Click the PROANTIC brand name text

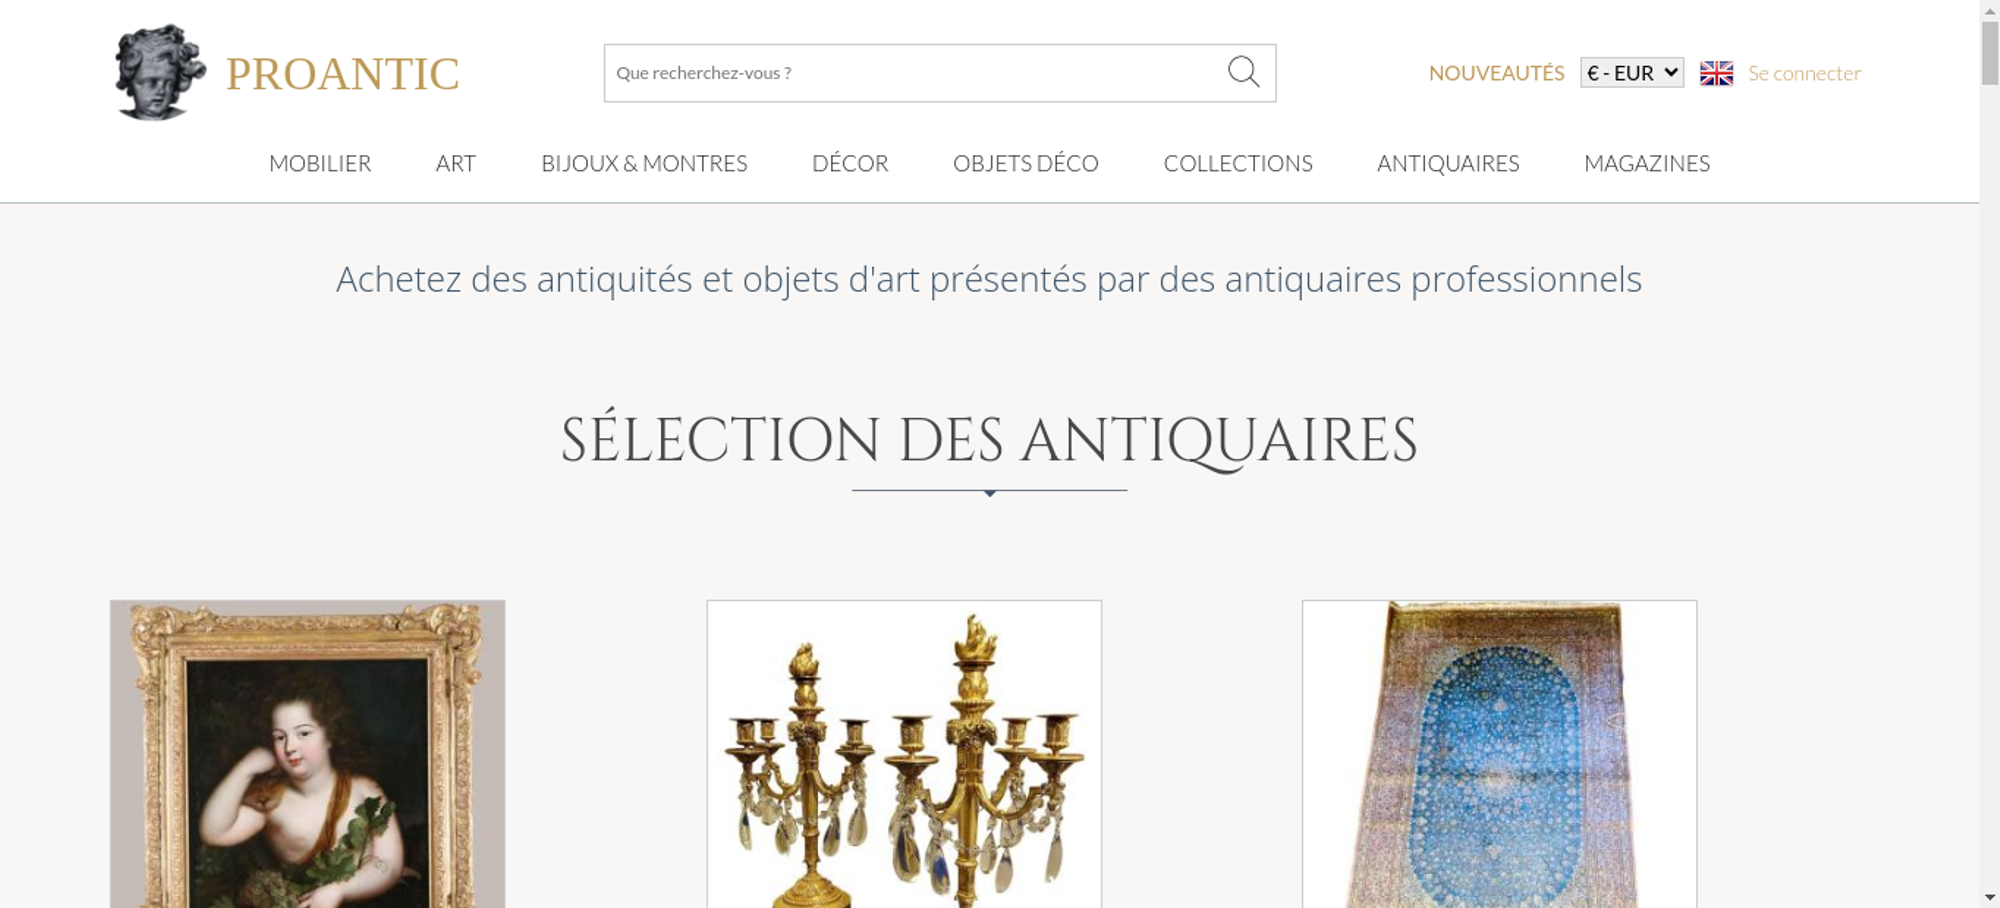[x=342, y=74]
